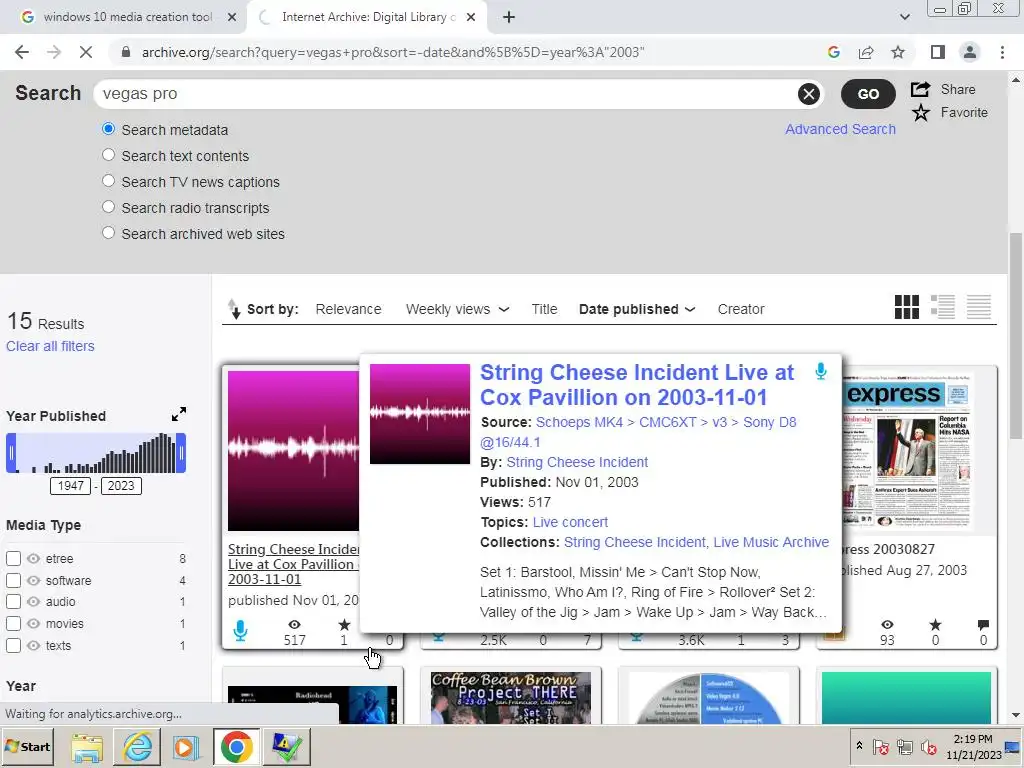Image resolution: width=1024 pixels, height=768 pixels.
Task: Click the left year range slider handle
Action: 11,453
